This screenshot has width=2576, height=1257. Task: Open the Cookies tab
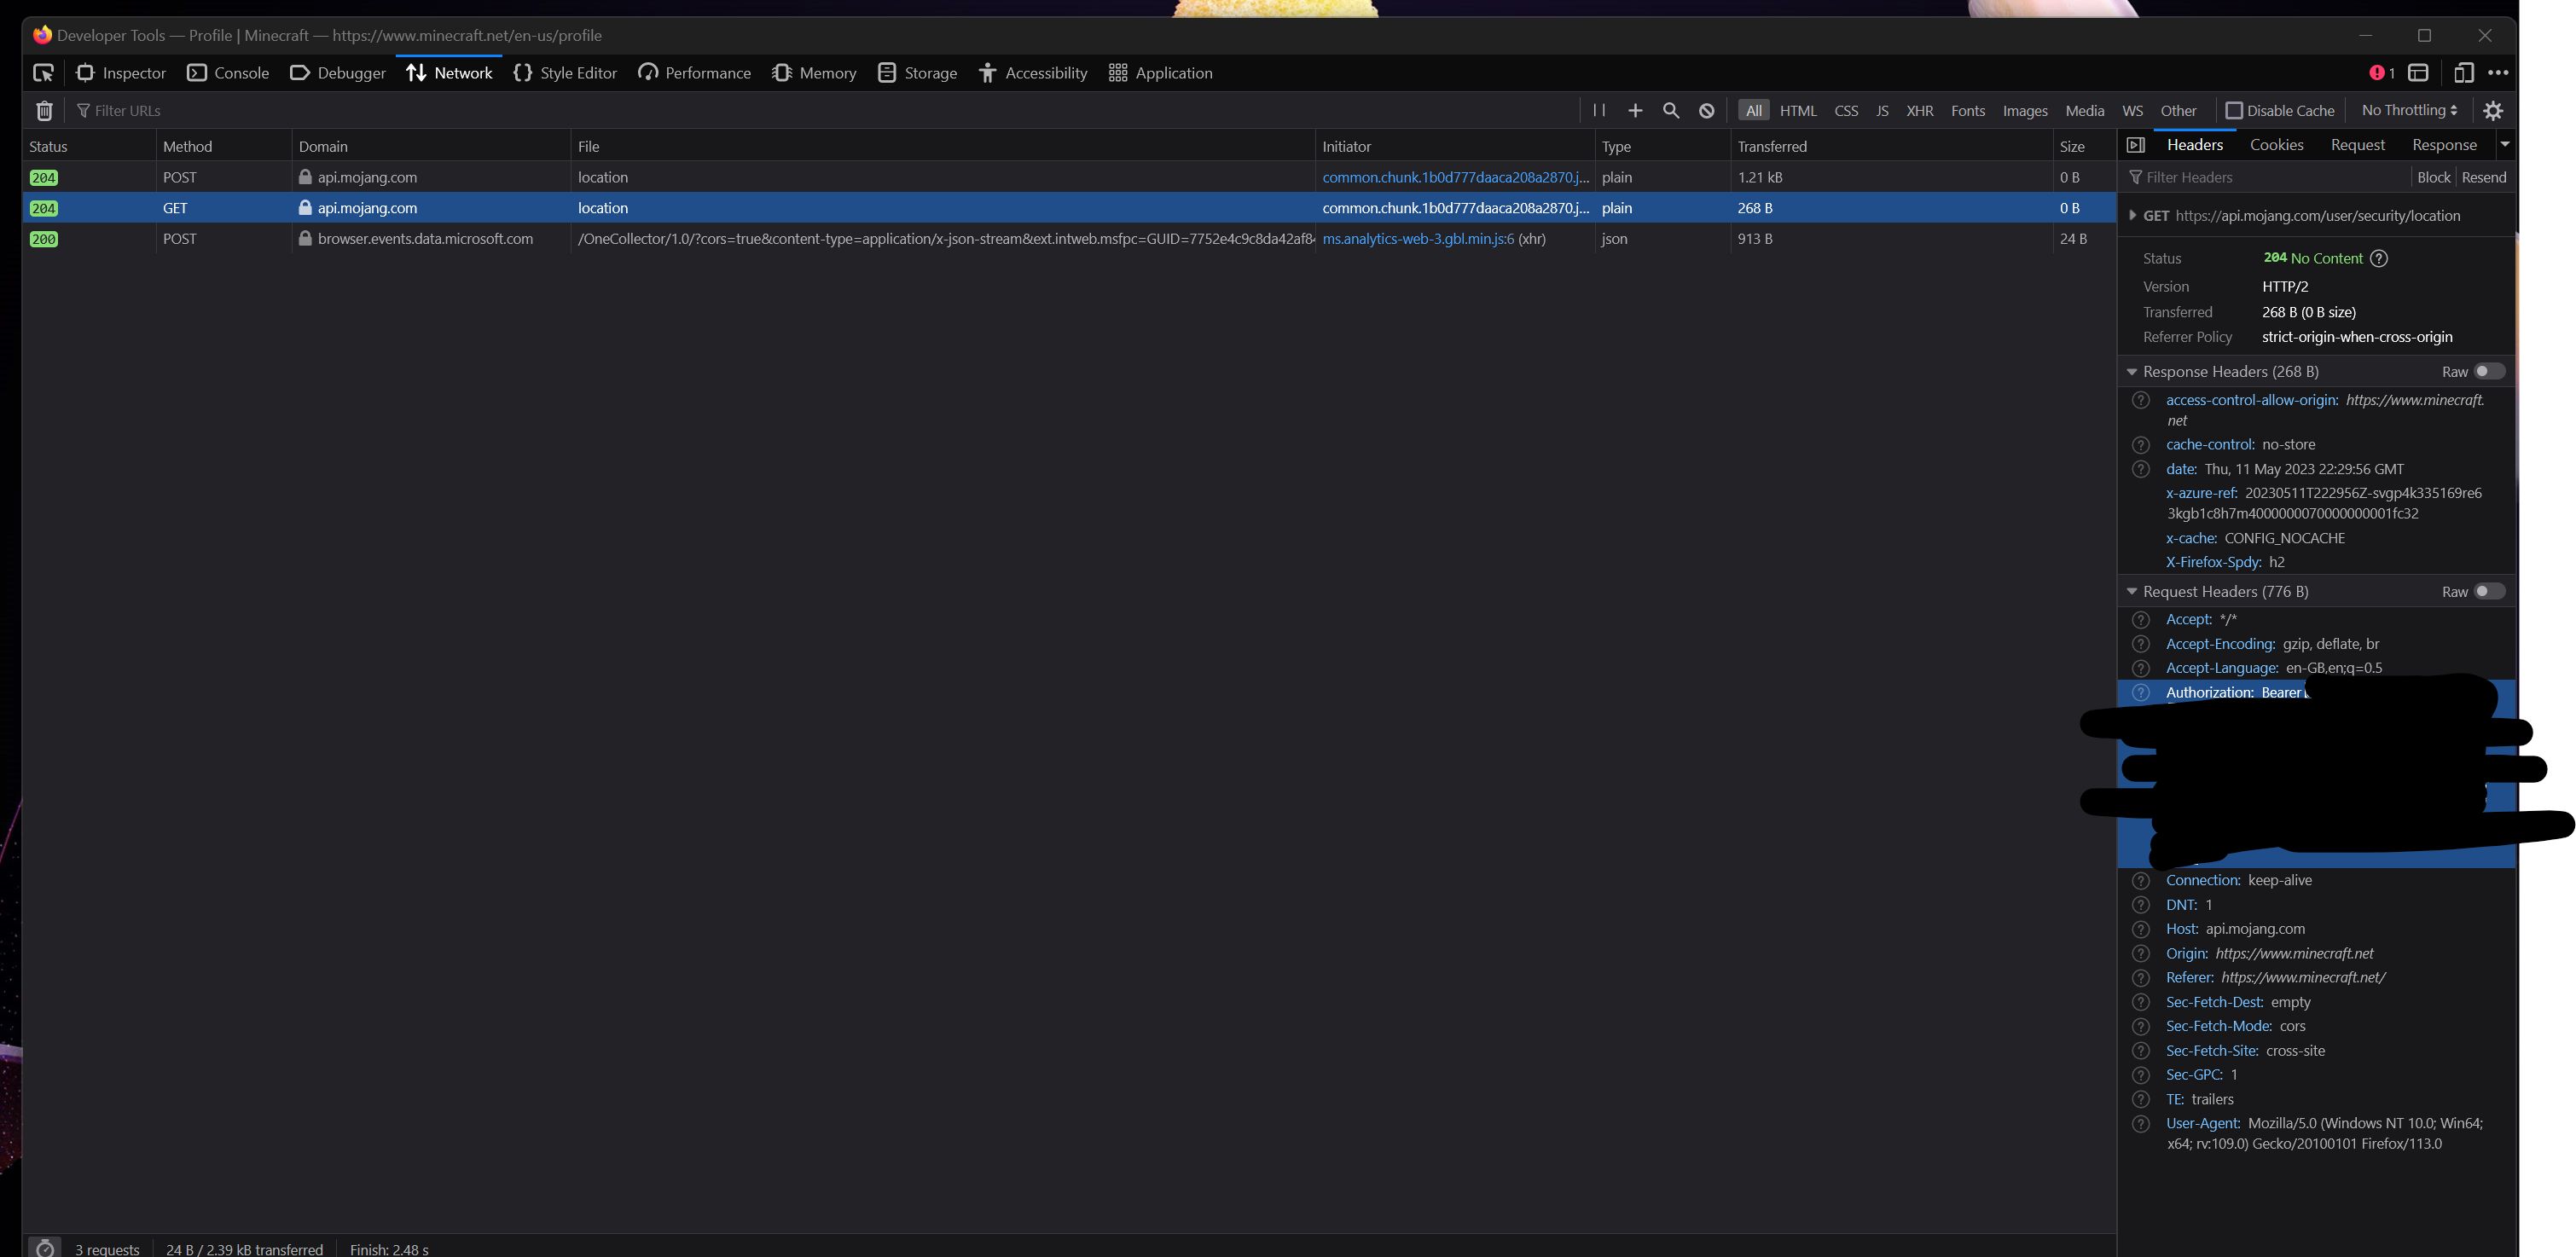(2276, 145)
